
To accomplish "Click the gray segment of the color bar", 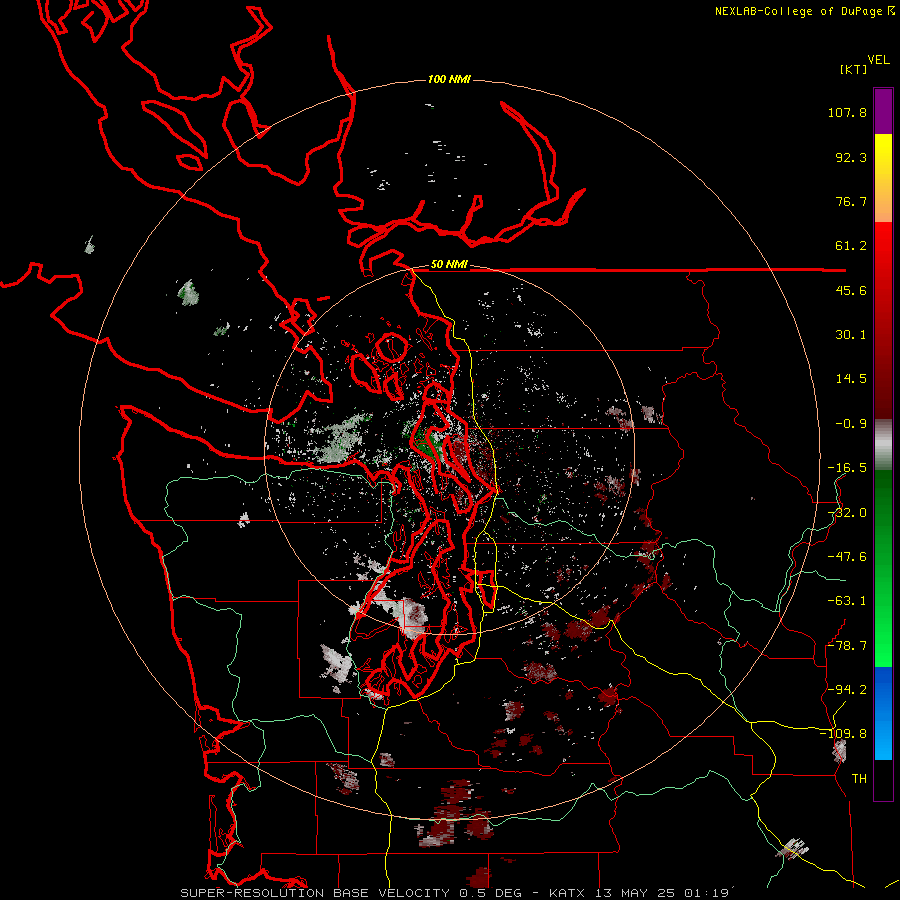I will [883, 445].
